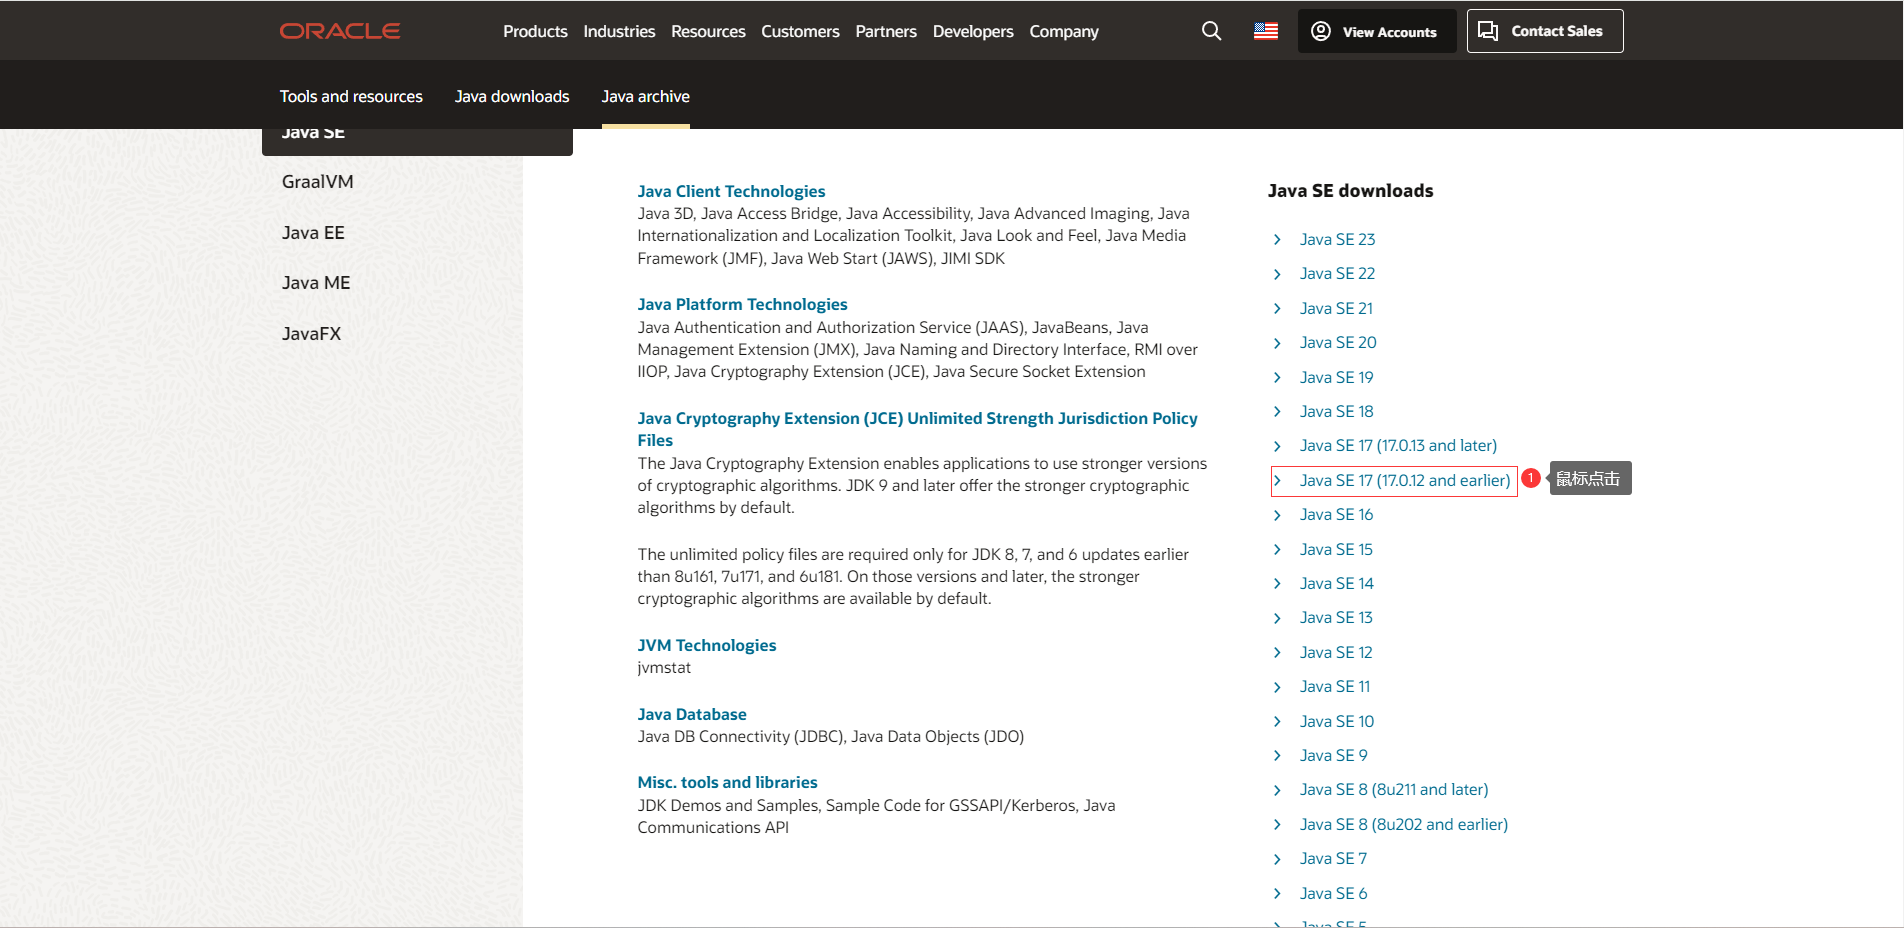This screenshot has width=1904, height=928.
Task: Select JavaFX in the sidebar
Action: 312,334
